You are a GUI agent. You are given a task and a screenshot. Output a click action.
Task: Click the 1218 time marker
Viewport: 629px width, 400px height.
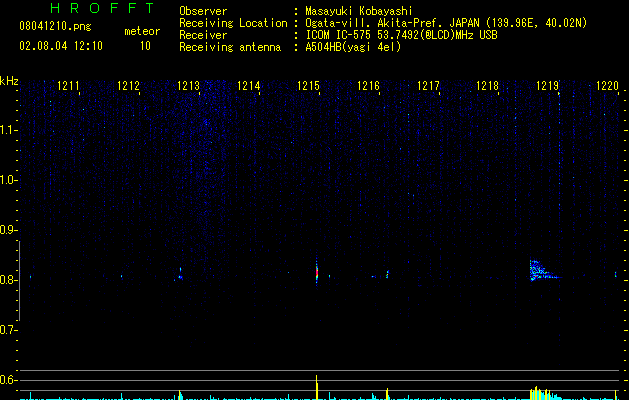pos(487,86)
